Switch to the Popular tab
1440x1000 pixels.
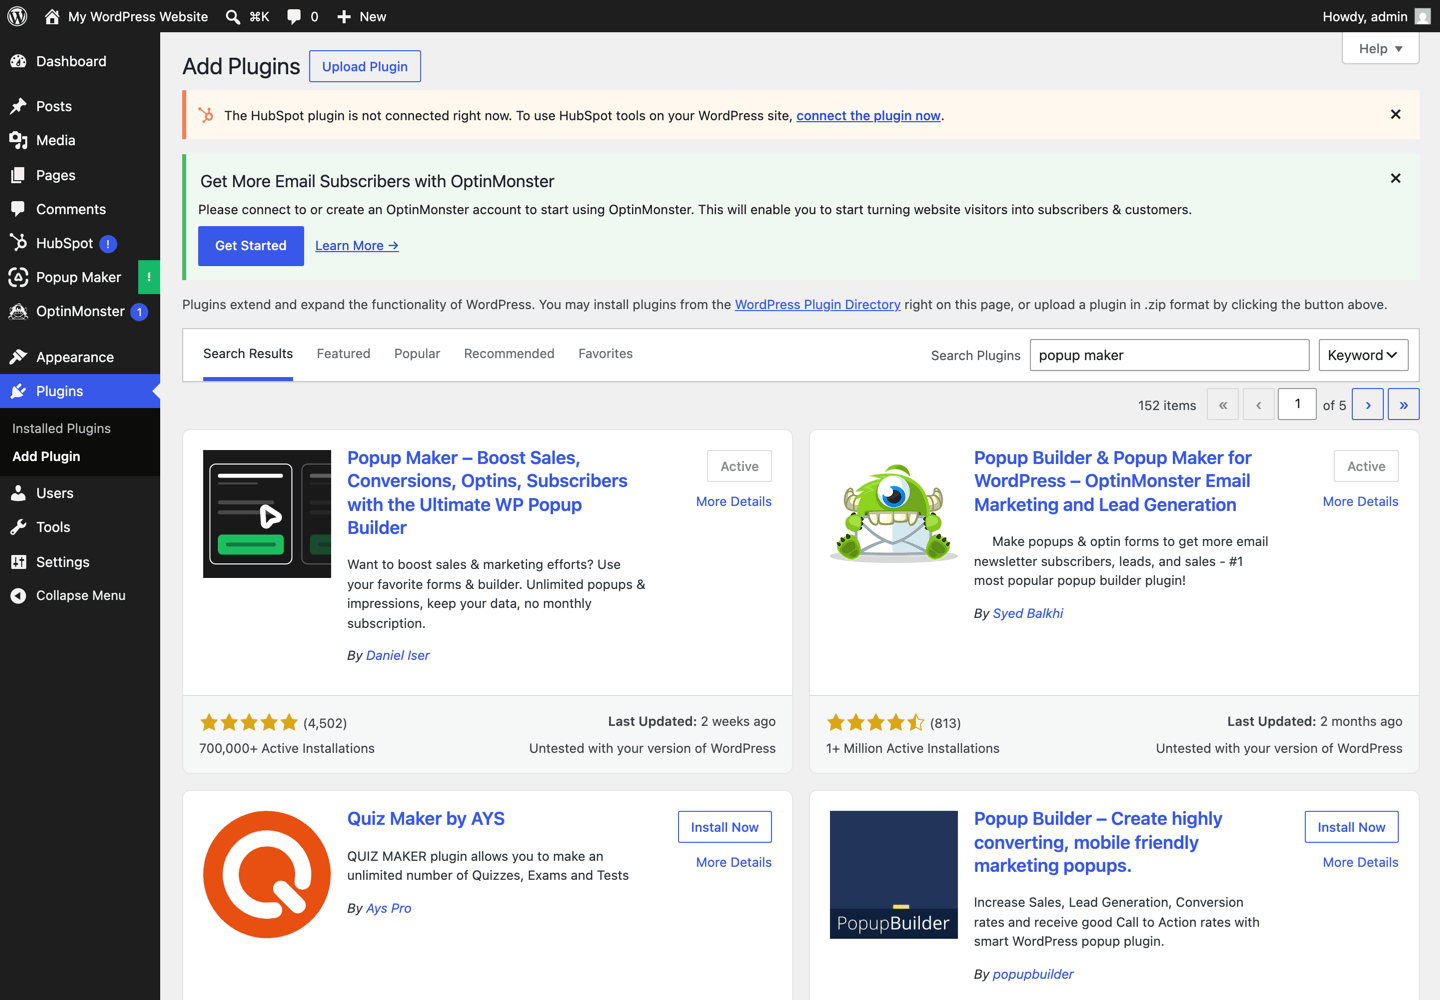tap(417, 354)
